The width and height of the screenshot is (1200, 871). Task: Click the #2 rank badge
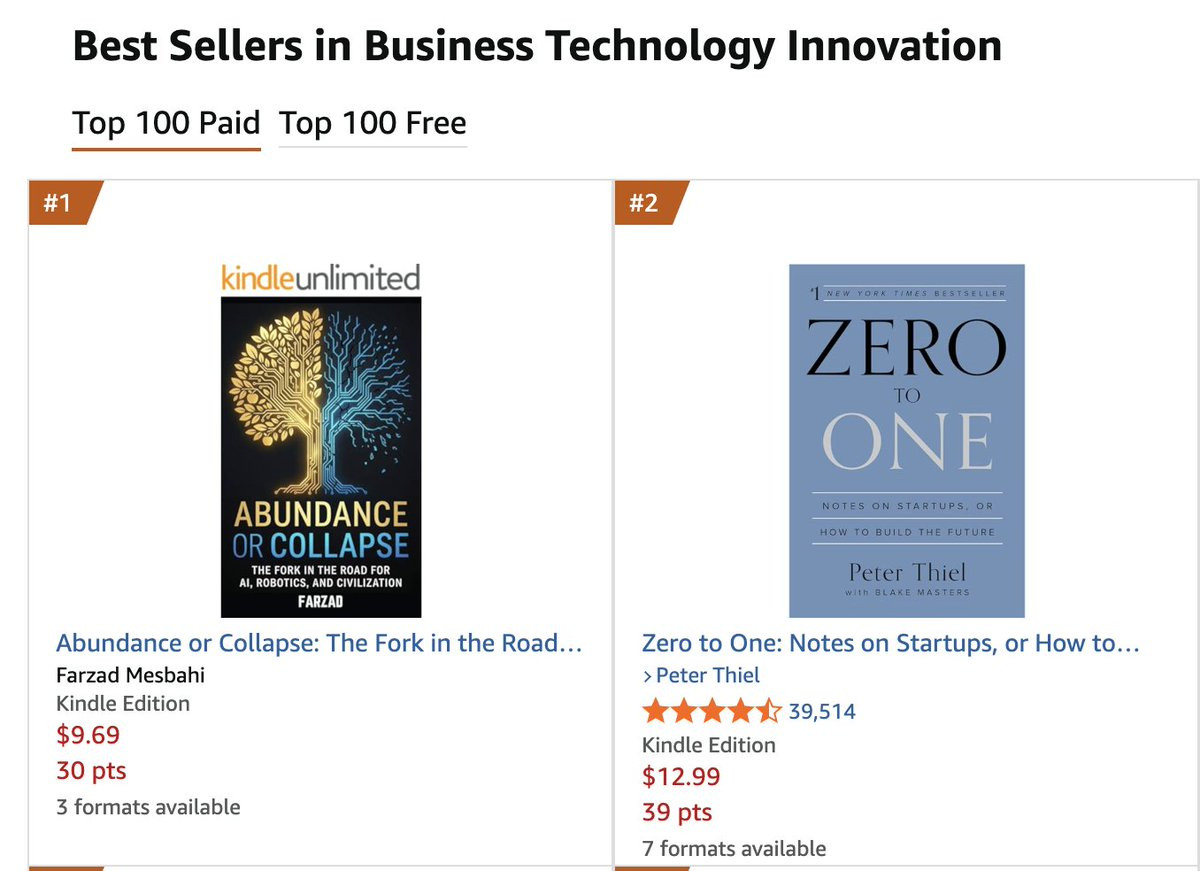point(646,203)
